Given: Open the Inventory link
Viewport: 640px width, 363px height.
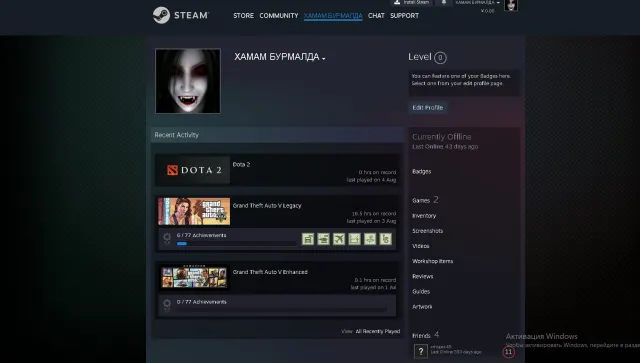Looking at the screenshot, I should (424, 216).
